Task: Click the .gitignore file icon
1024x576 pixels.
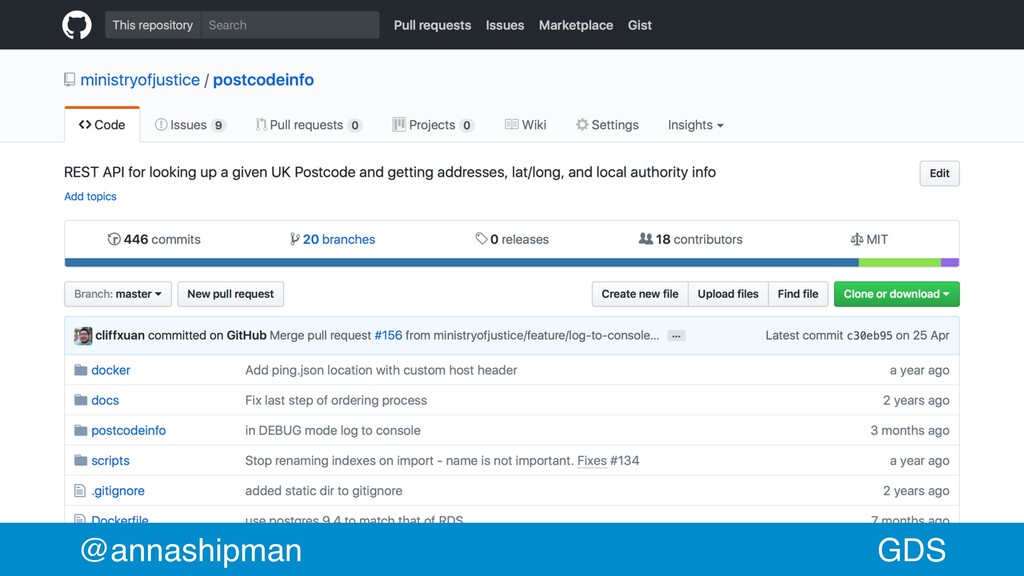Action: click(x=80, y=490)
